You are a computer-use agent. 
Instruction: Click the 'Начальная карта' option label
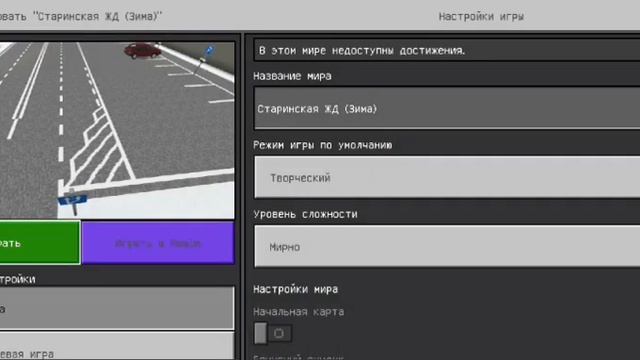pyautogui.click(x=298, y=312)
